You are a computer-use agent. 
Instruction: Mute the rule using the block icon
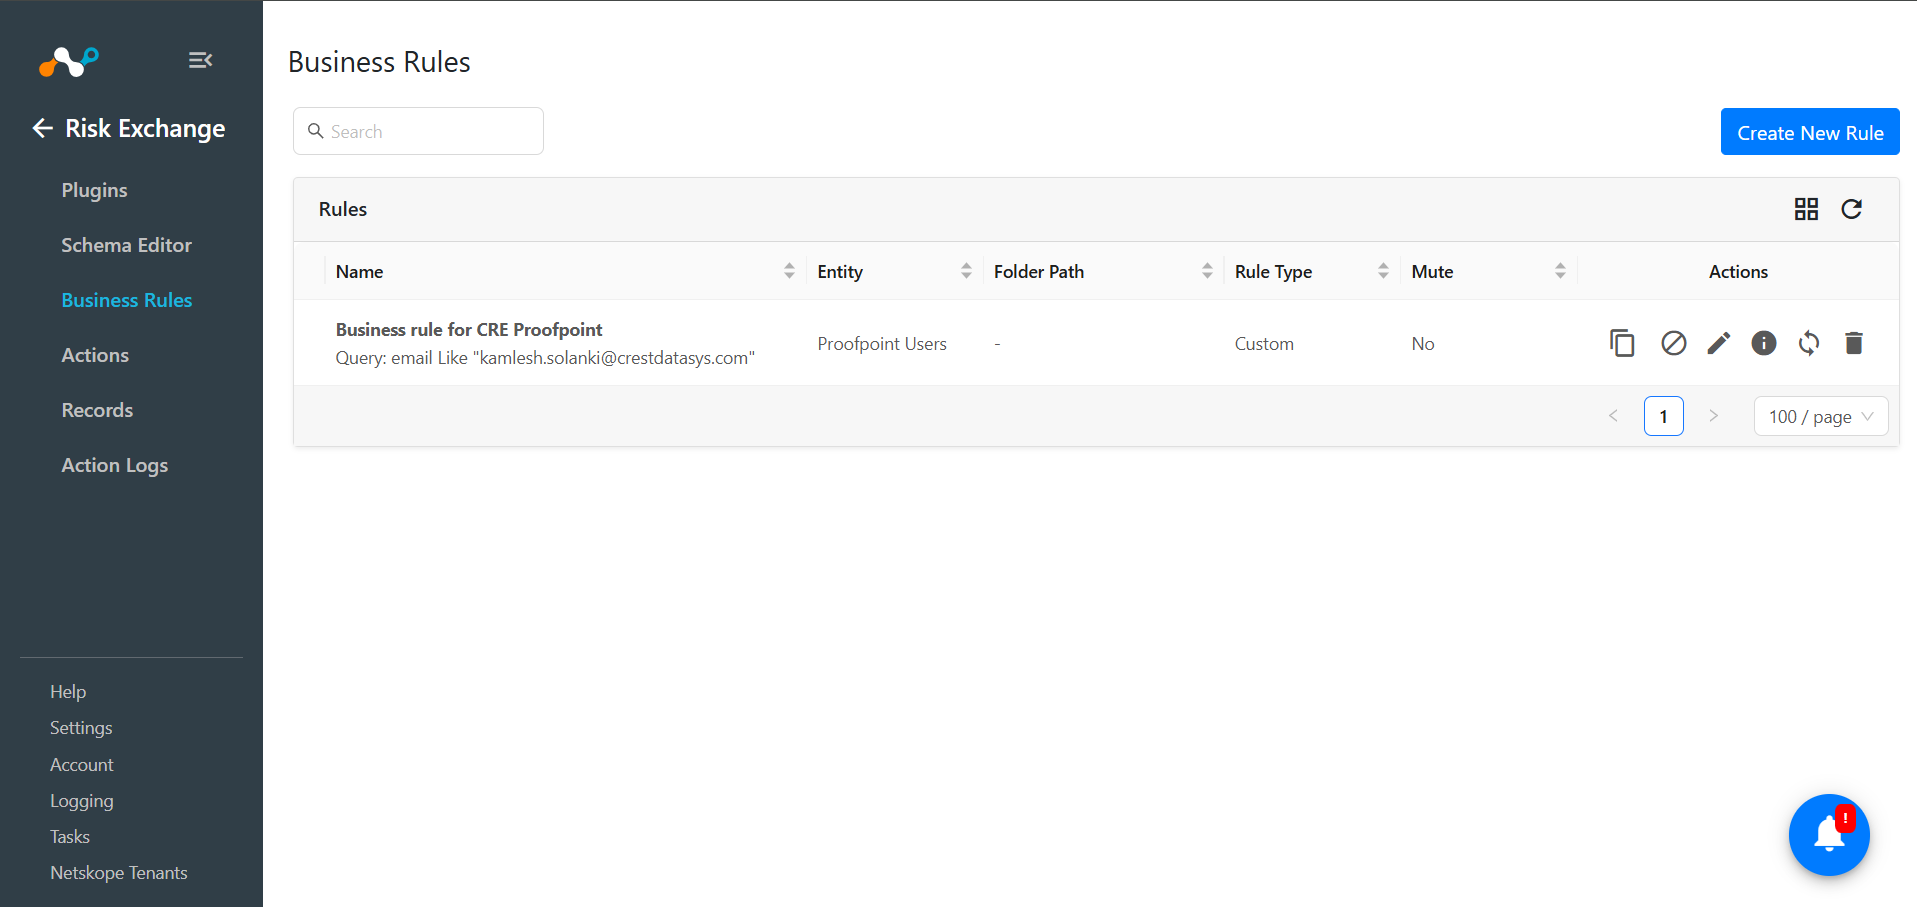click(1673, 343)
